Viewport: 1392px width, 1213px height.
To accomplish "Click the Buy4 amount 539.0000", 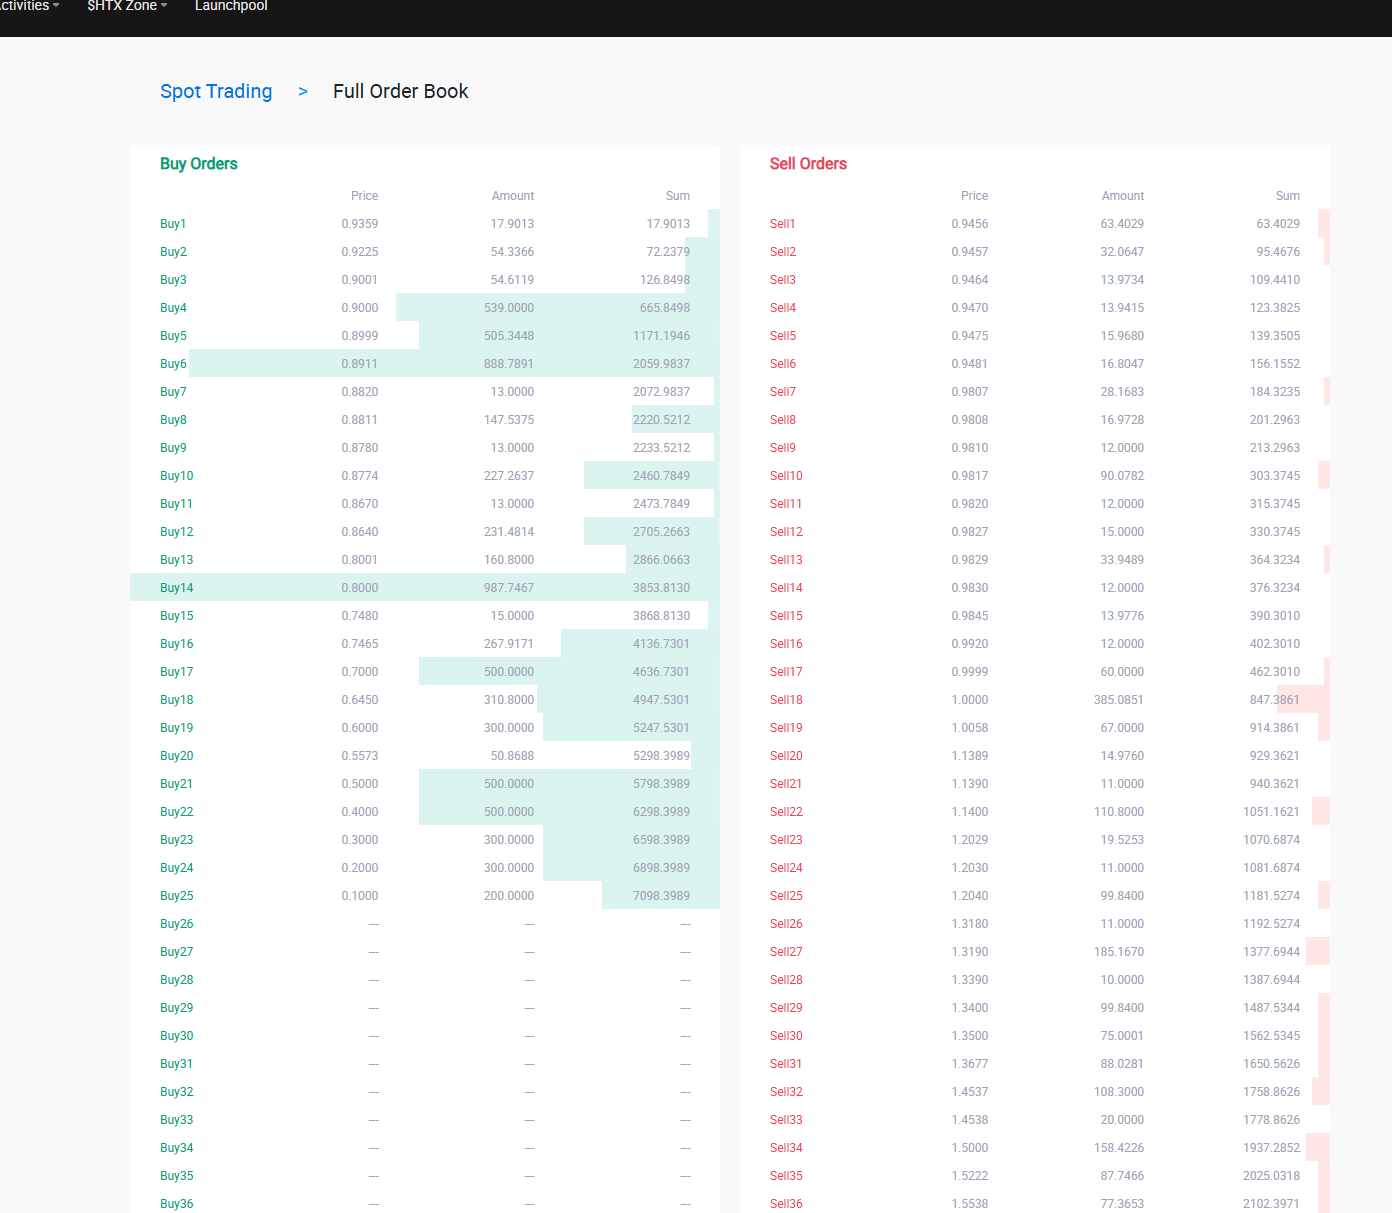I will pos(509,308).
